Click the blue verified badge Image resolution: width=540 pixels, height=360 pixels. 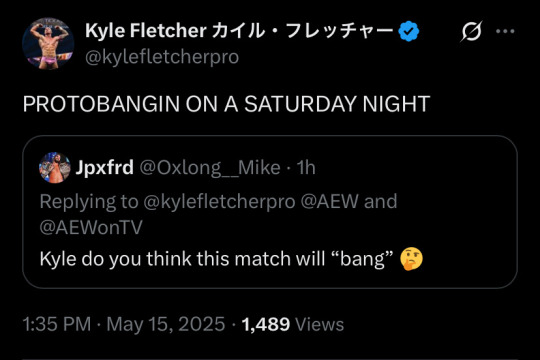[408, 31]
